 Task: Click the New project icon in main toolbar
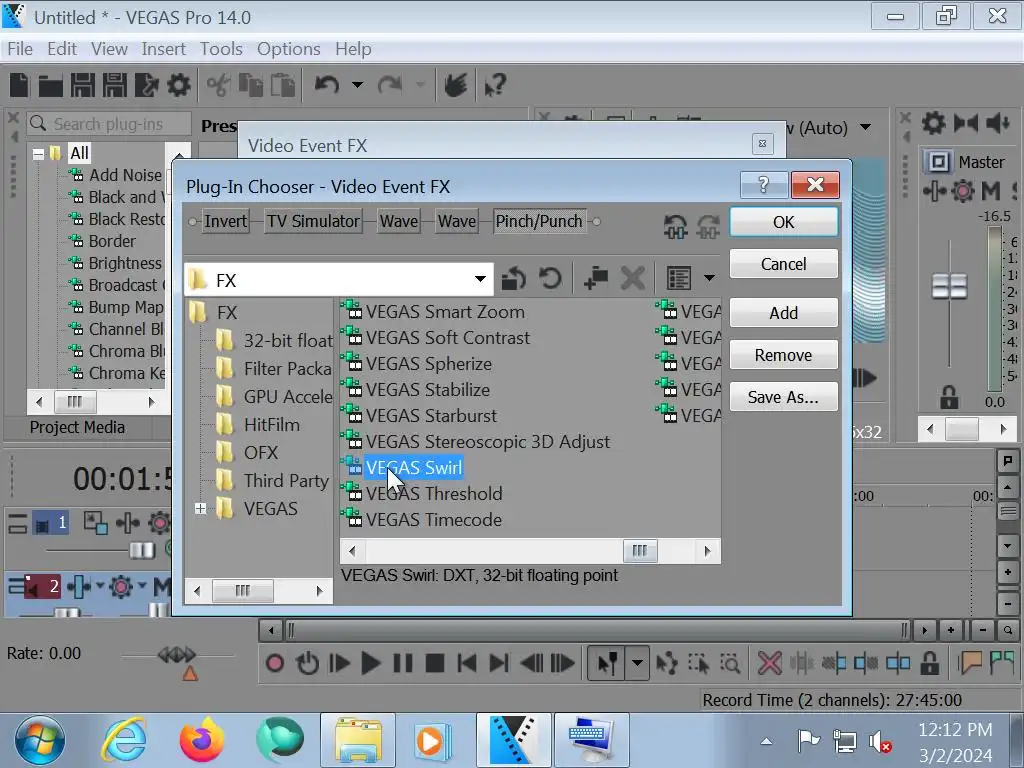pos(19,85)
